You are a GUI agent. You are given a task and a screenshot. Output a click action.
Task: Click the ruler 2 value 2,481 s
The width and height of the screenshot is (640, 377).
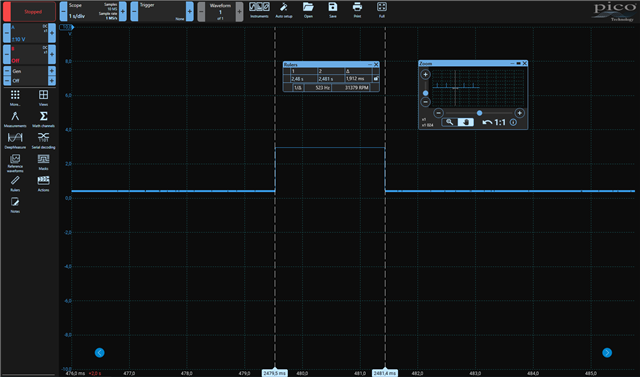pyautogui.click(x=331, y=79)
